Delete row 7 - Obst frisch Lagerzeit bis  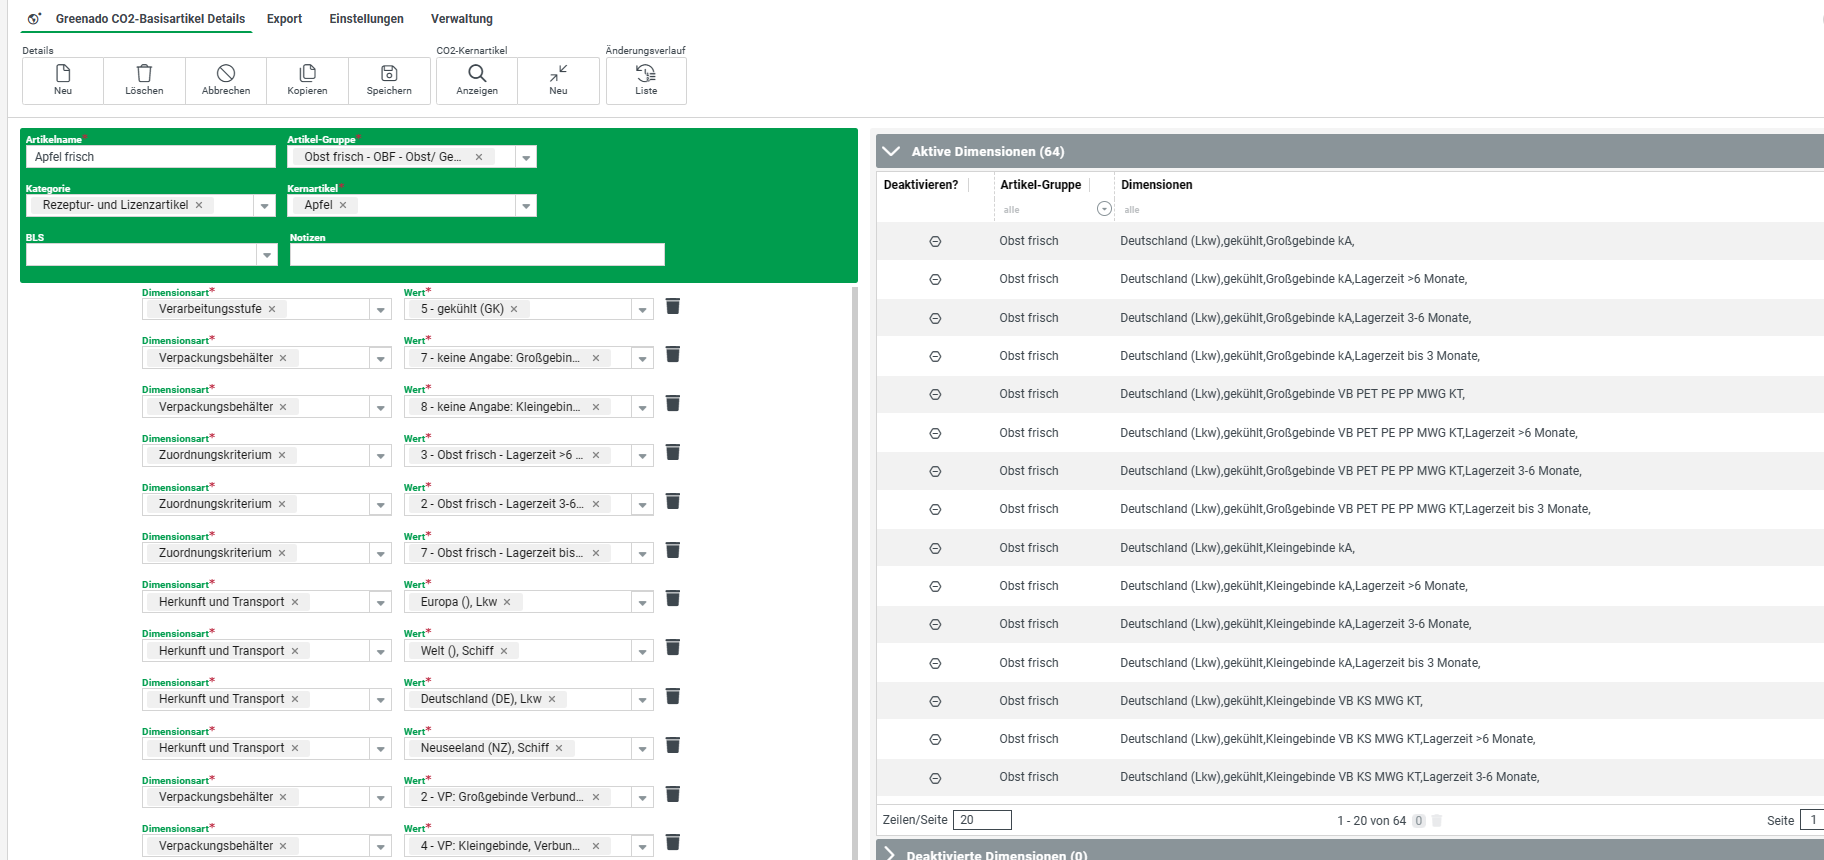[673, 550]
